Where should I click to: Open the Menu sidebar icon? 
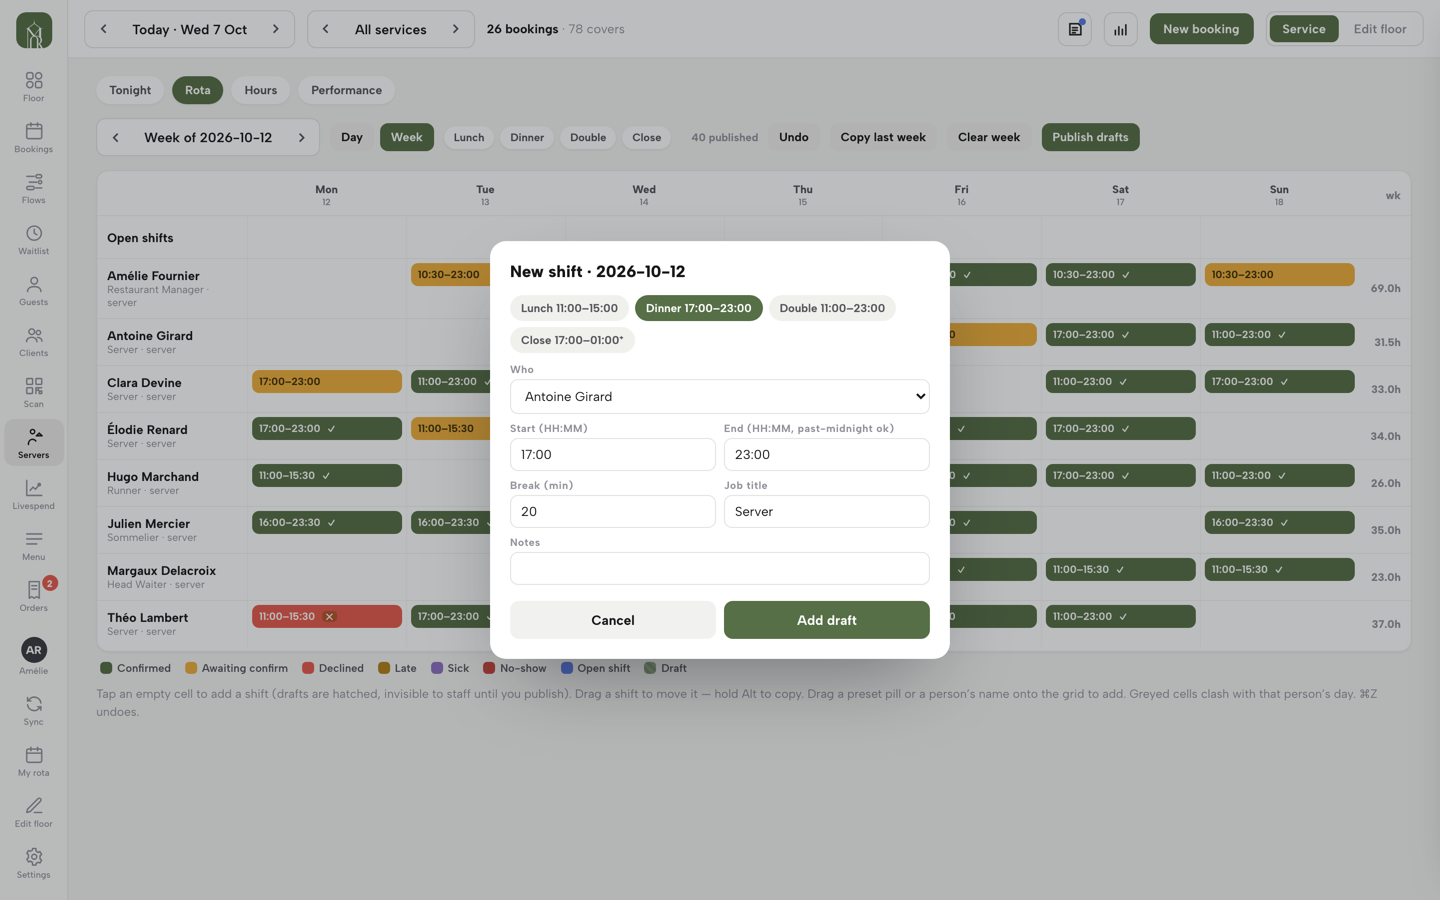(x=34, y=545)
